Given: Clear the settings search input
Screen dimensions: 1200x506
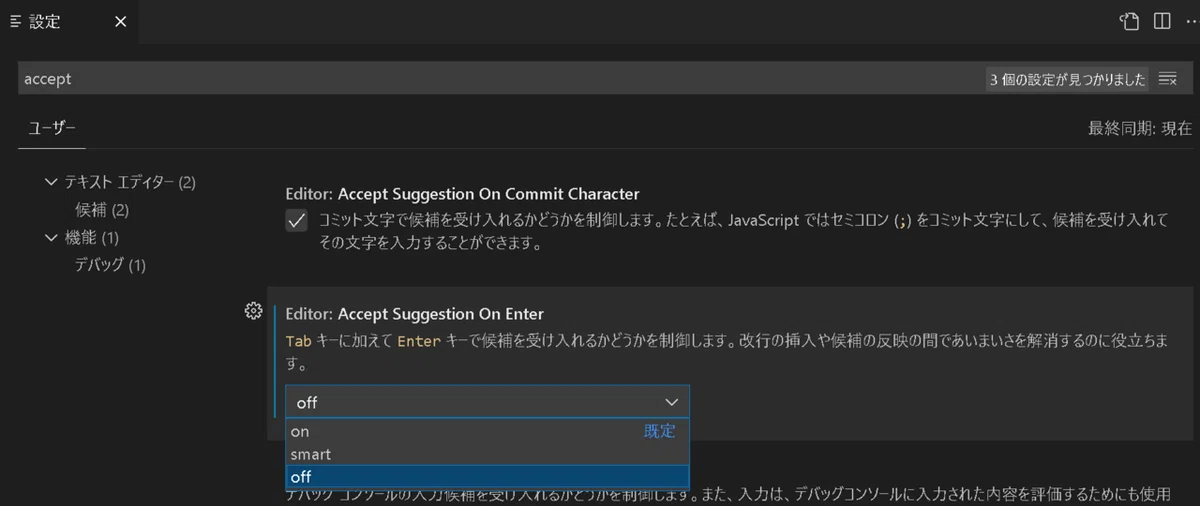Looking at the screenshot, I should click(1167, 79).
